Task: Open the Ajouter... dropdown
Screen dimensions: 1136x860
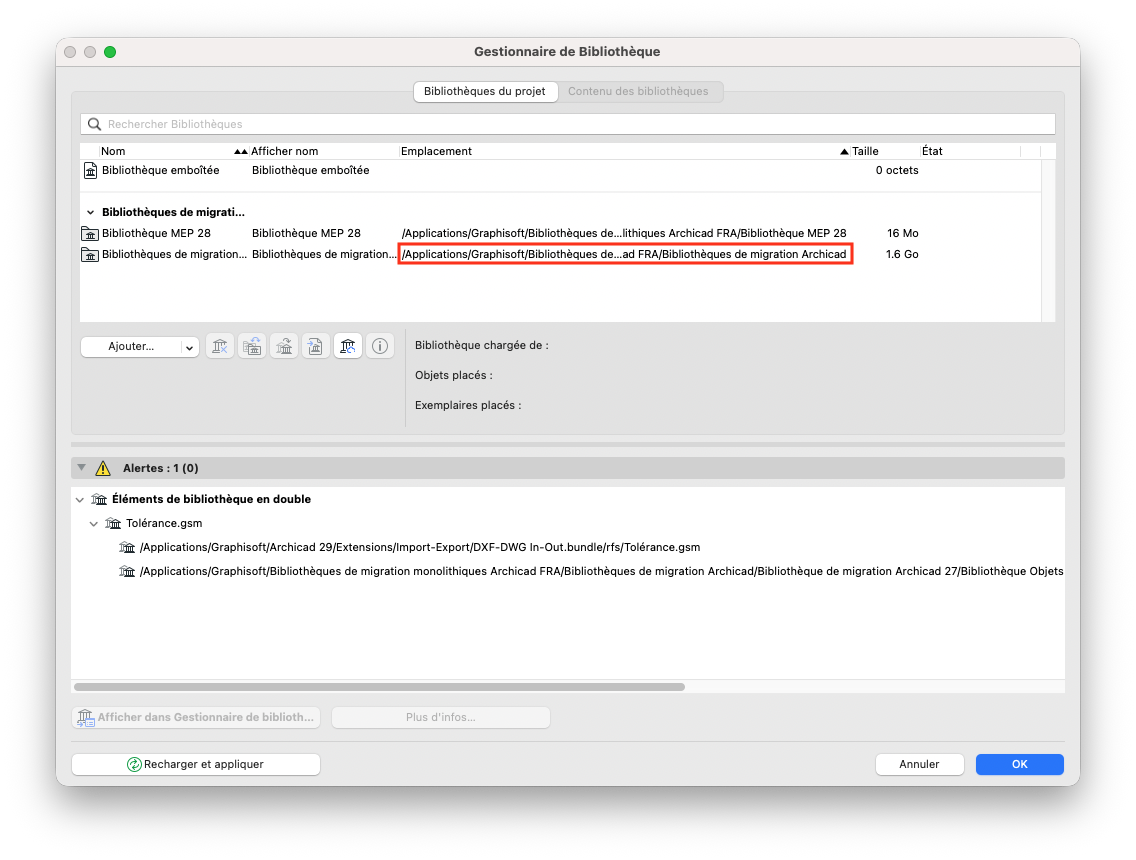Action: point(140,346)
